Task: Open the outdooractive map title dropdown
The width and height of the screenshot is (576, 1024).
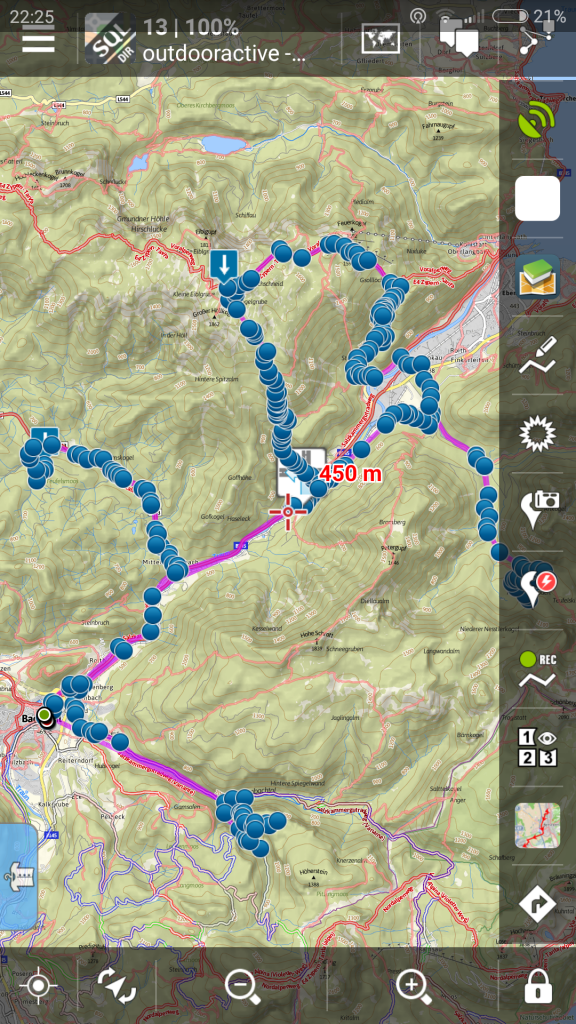Action: (223, 53)
